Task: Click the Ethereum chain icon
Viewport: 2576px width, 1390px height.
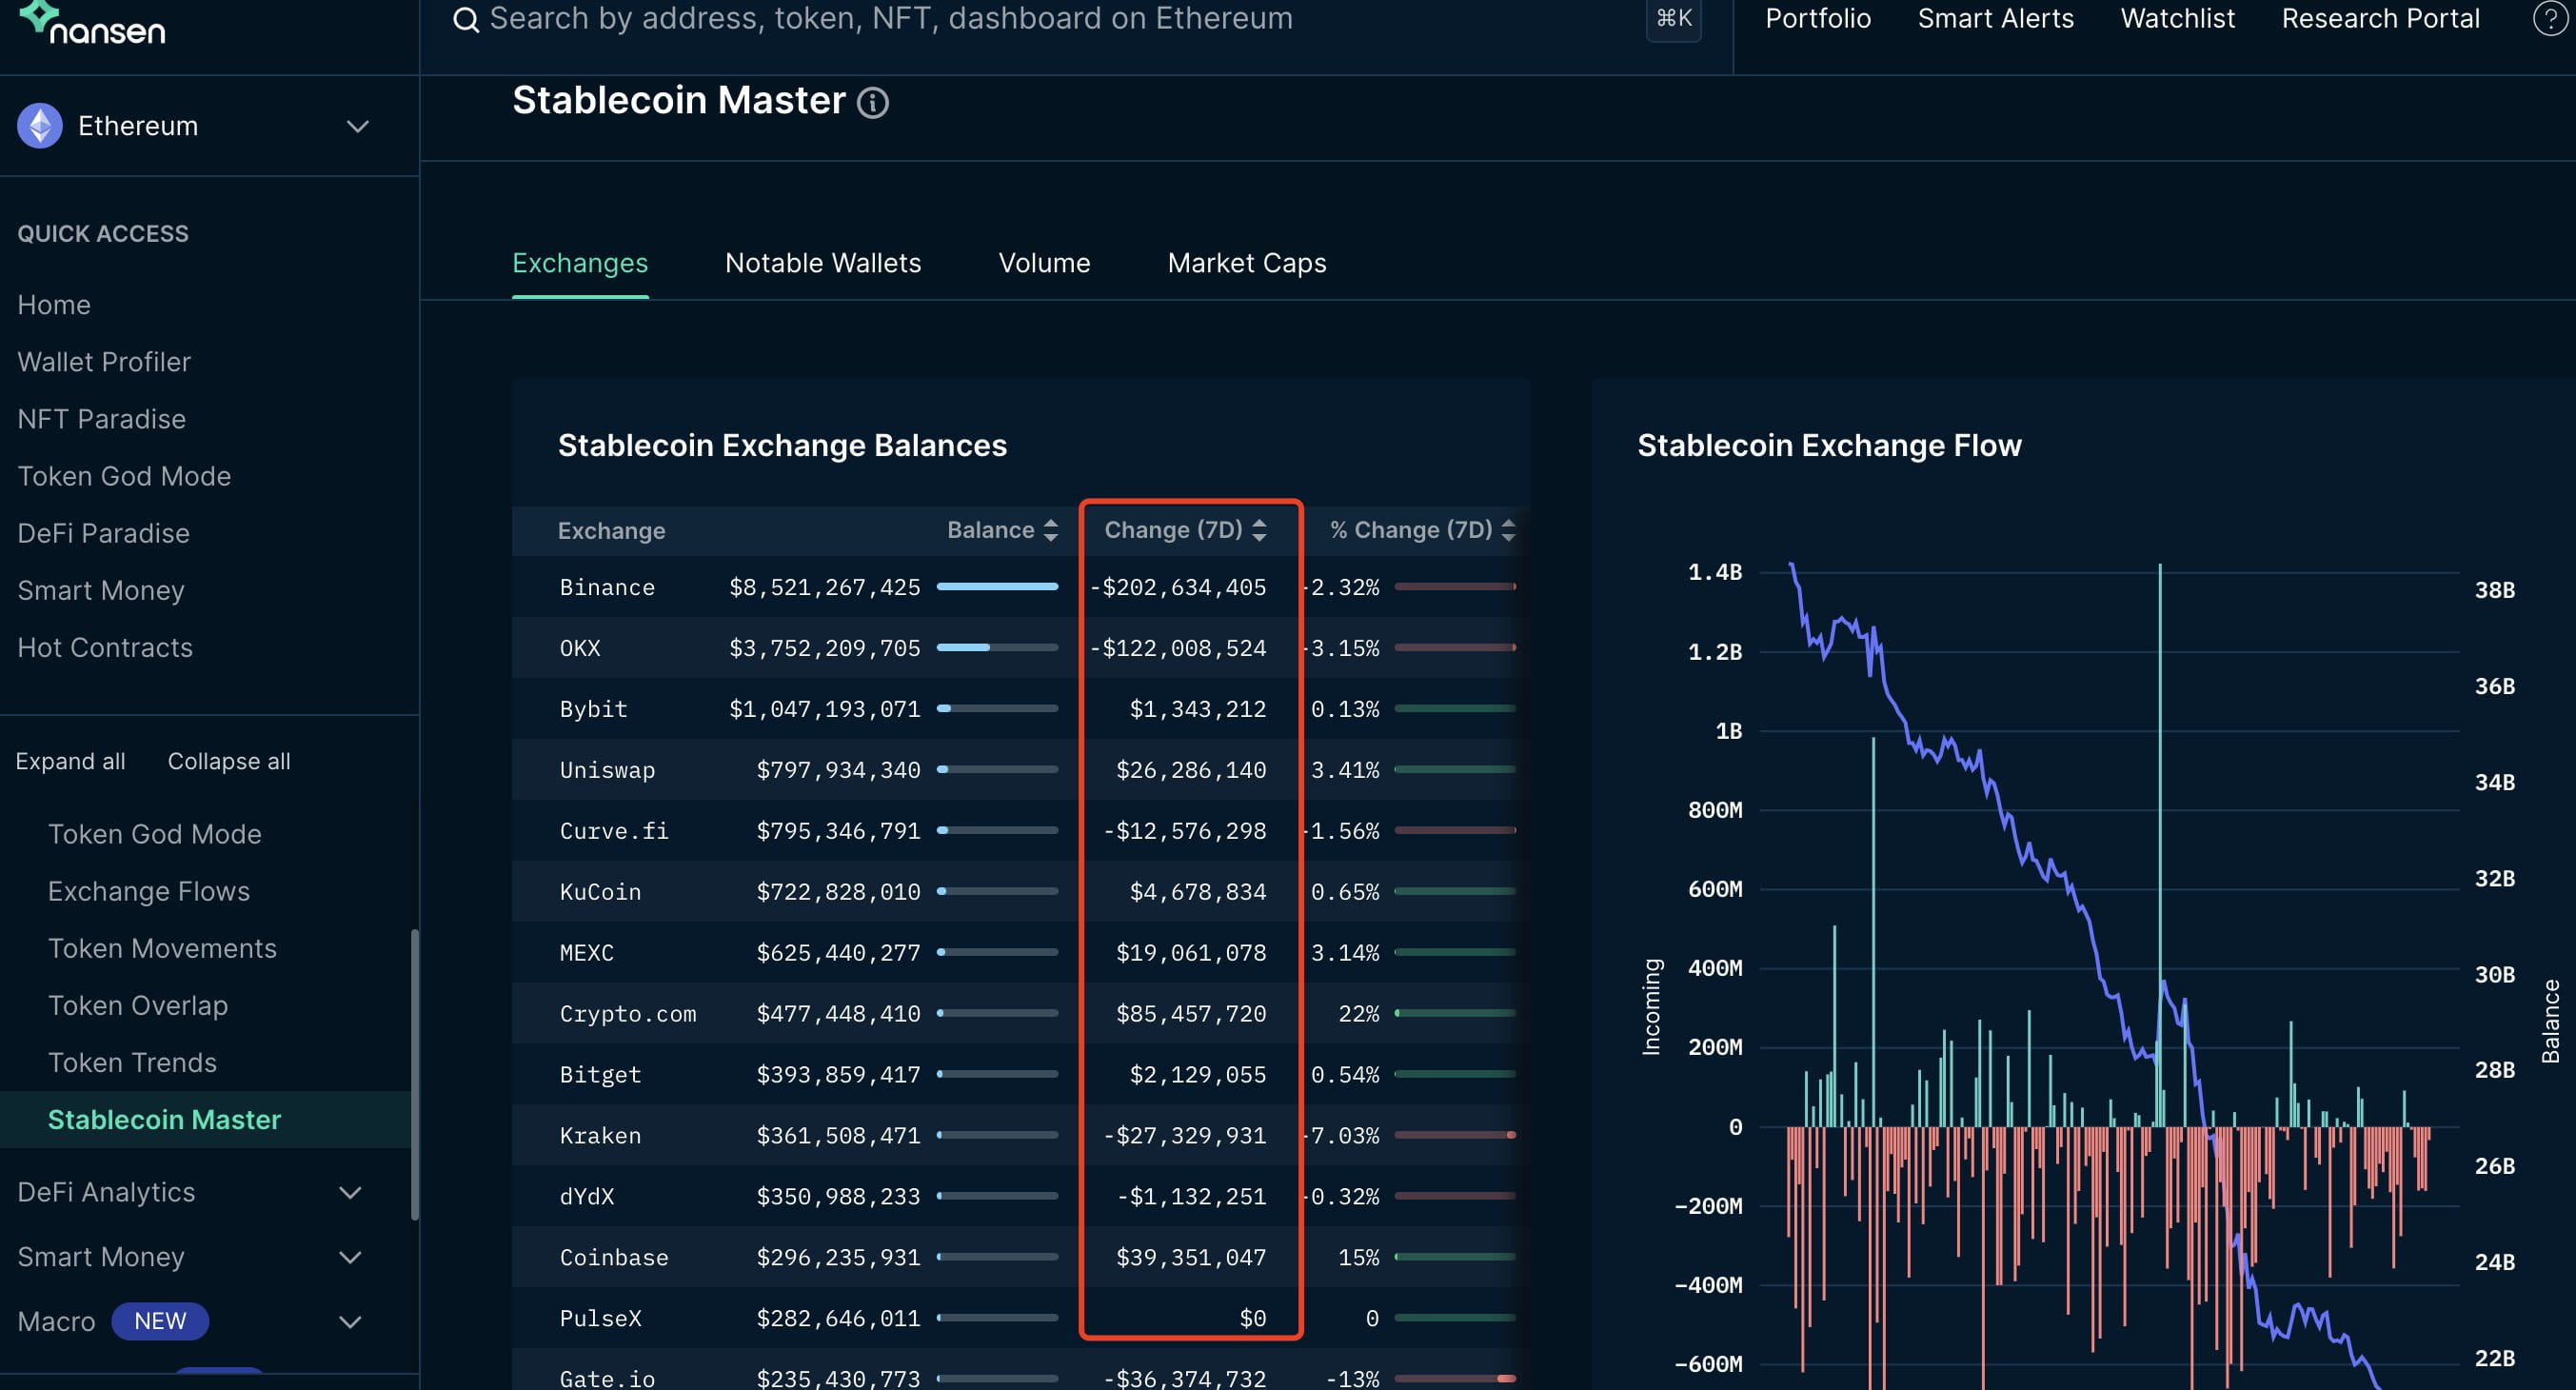Action: pyautogui.click(x=40, y=126)
